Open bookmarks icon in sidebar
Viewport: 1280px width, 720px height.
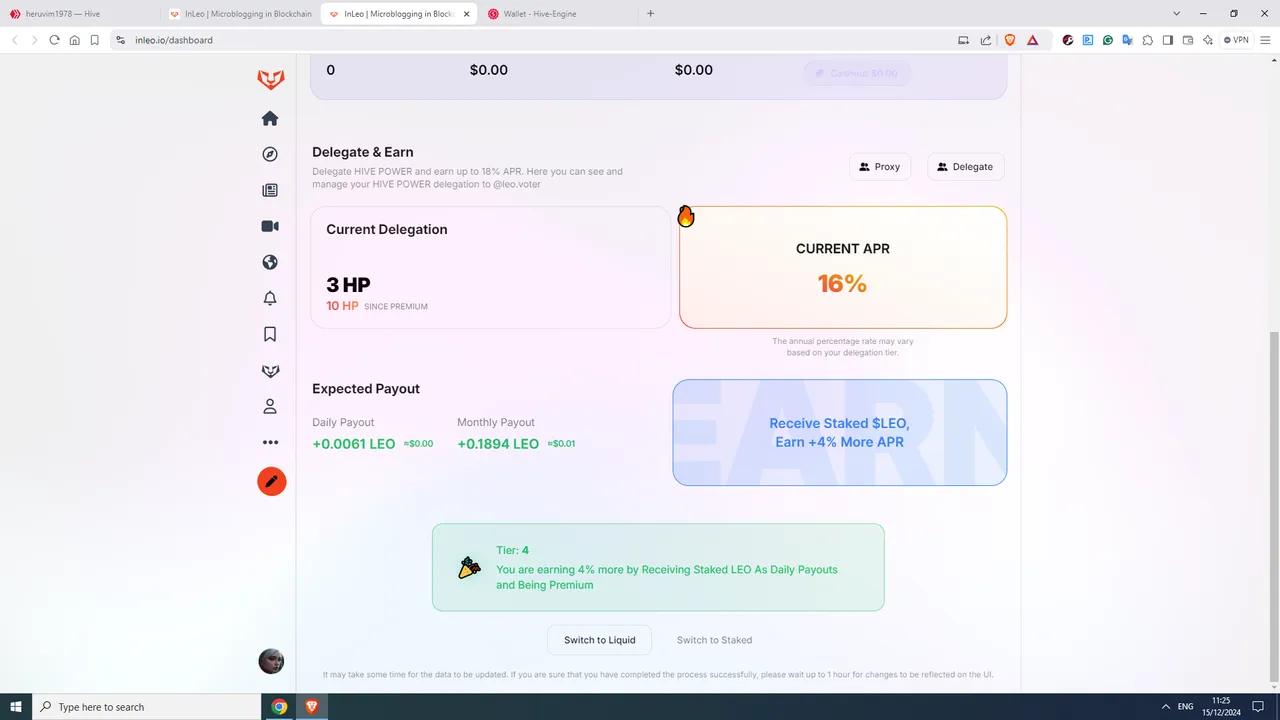point(270,334)
